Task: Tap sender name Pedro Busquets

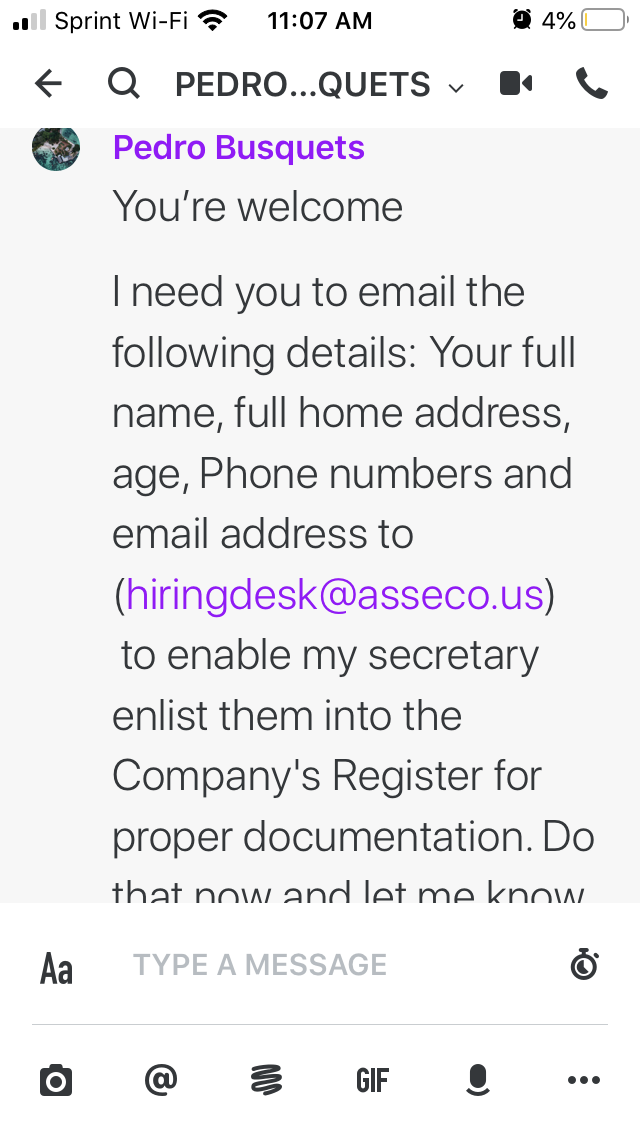Action: click(238, 148)
